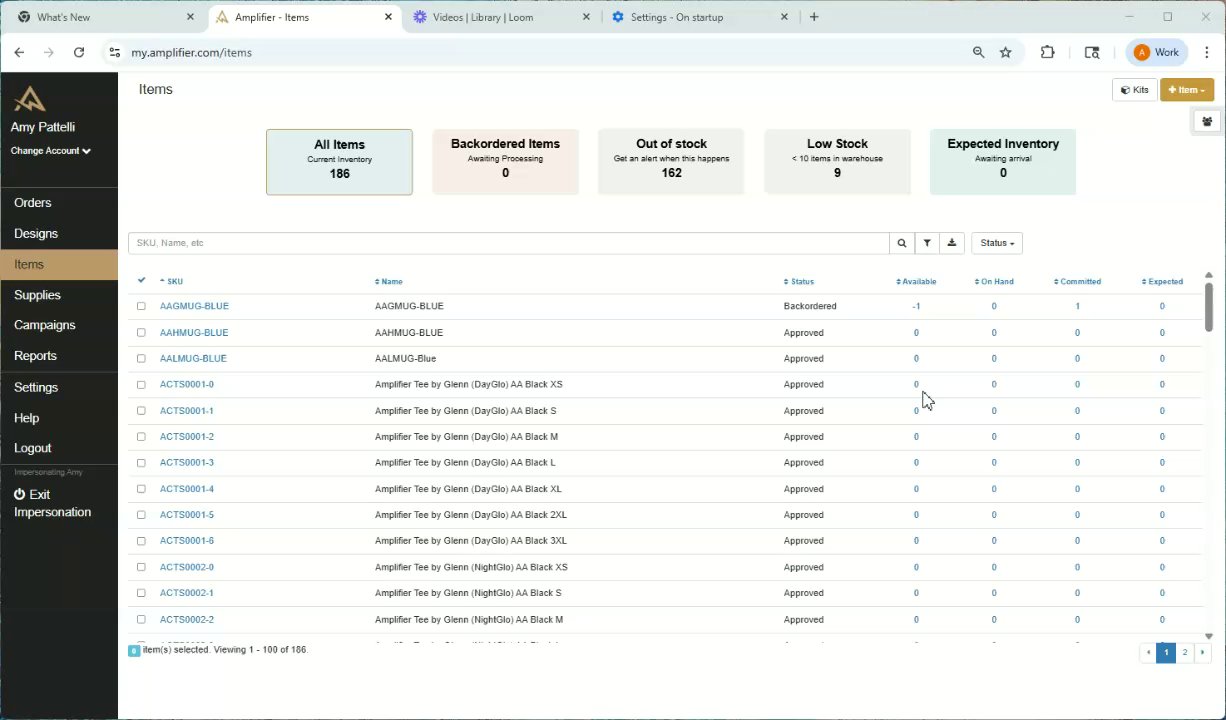Click the search magnifier button beside SKU field
This screenshot has height=720, width=1226.
902,243
